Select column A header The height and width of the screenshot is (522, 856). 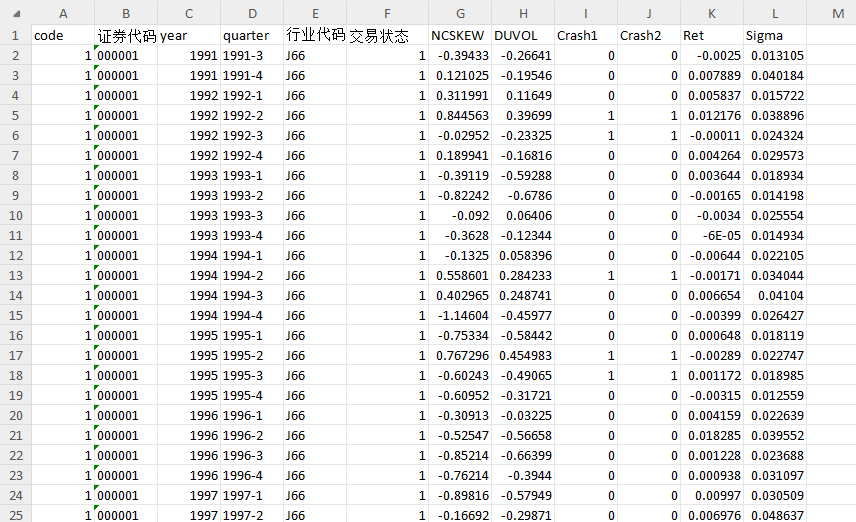pyautogui.click(x=63, y=13)
